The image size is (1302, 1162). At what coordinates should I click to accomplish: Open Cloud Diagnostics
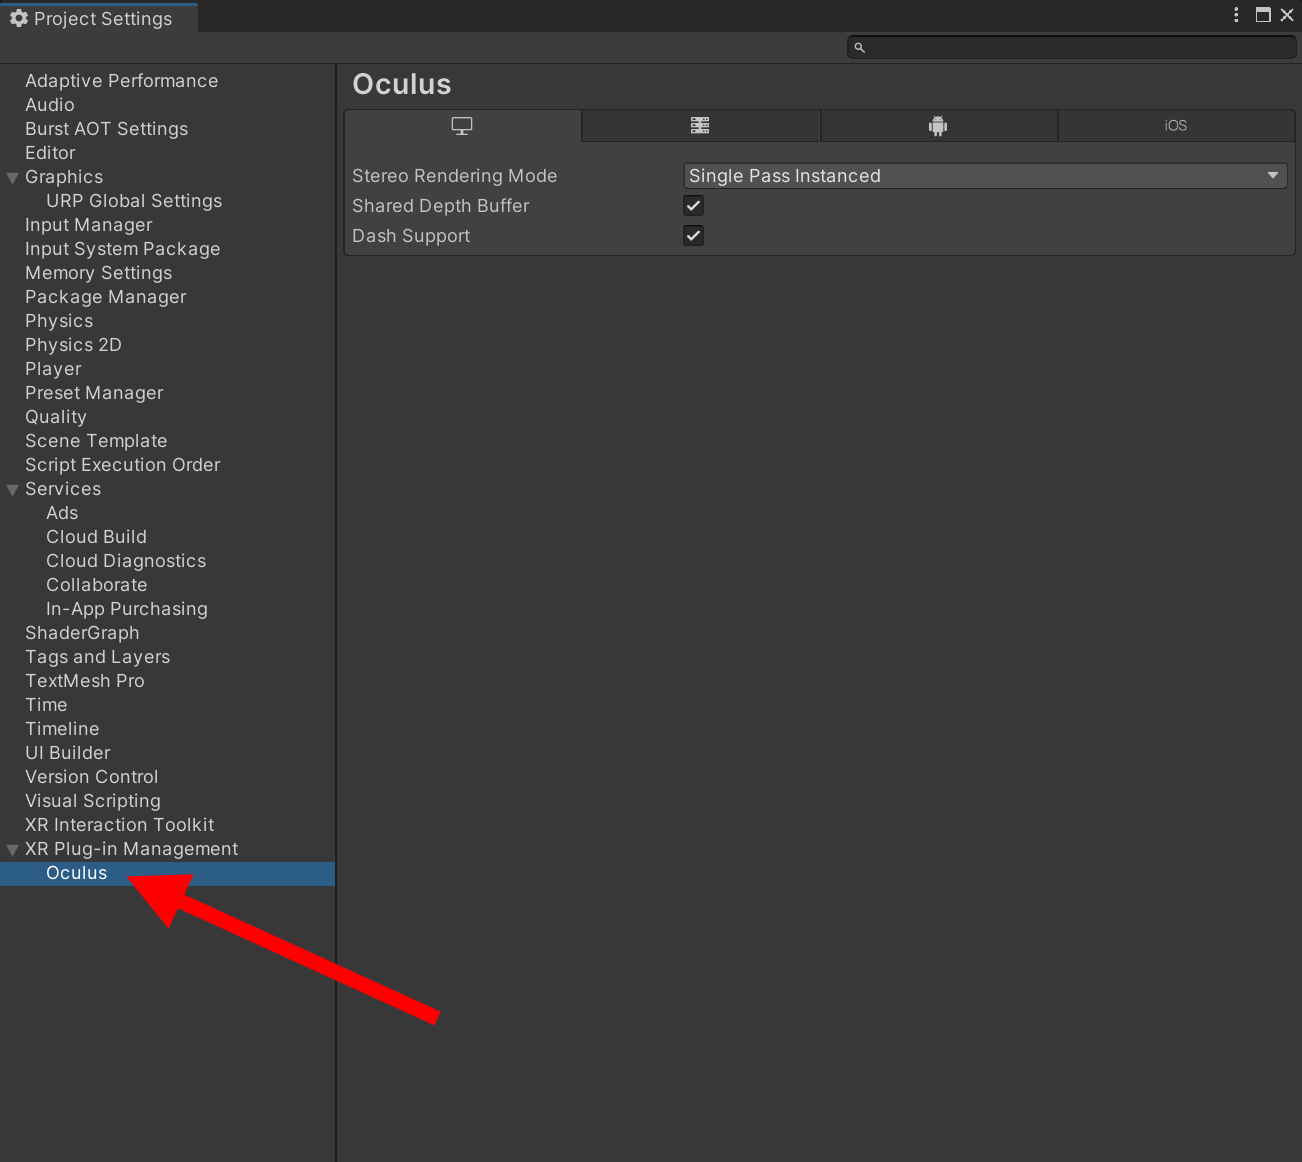126,561
